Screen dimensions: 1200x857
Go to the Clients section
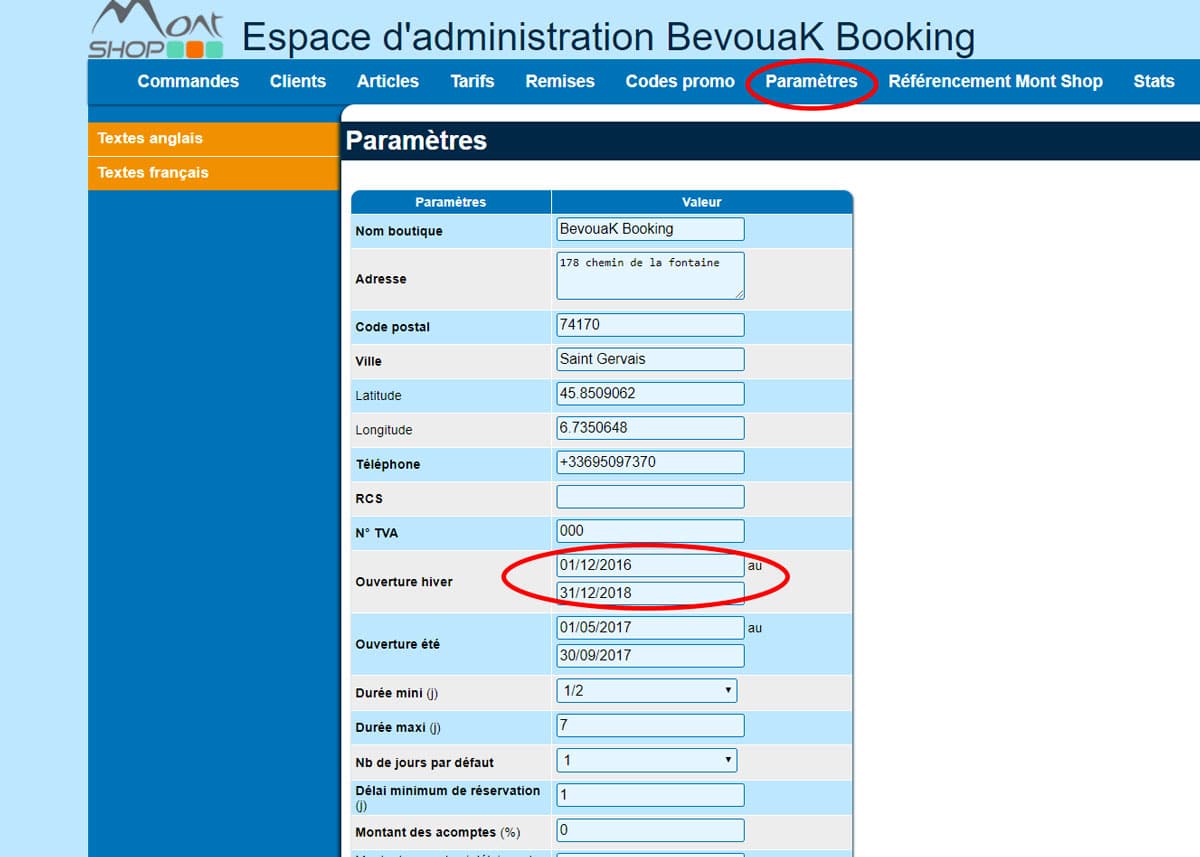(x=298, y=81)
